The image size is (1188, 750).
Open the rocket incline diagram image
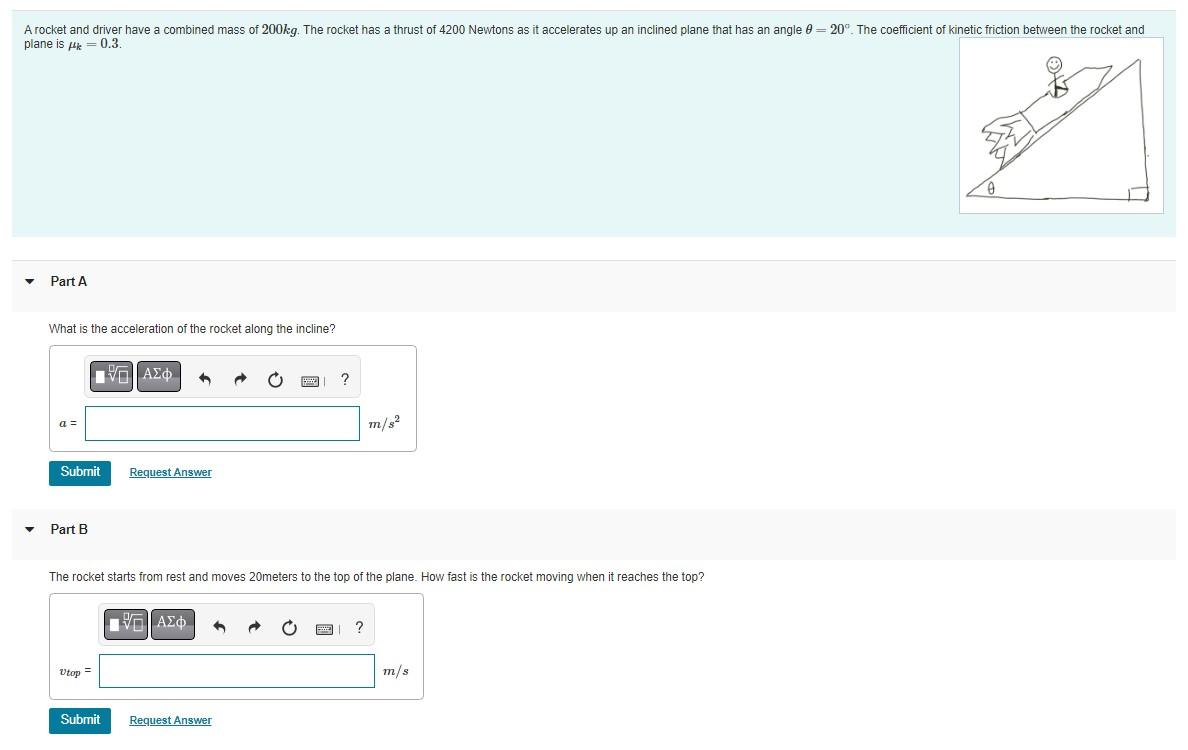pyautogui.click(x=1061, y=126)
